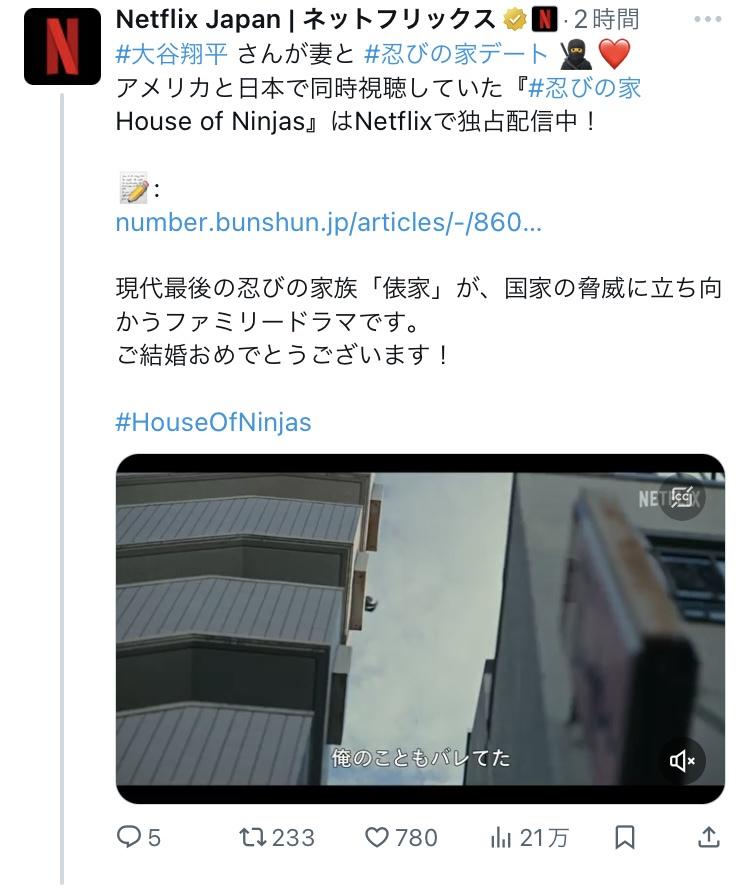The height and width of the screenshot is (888, 750).
Task: Toggle closed captions on the video
Action: tap(682, 497)
